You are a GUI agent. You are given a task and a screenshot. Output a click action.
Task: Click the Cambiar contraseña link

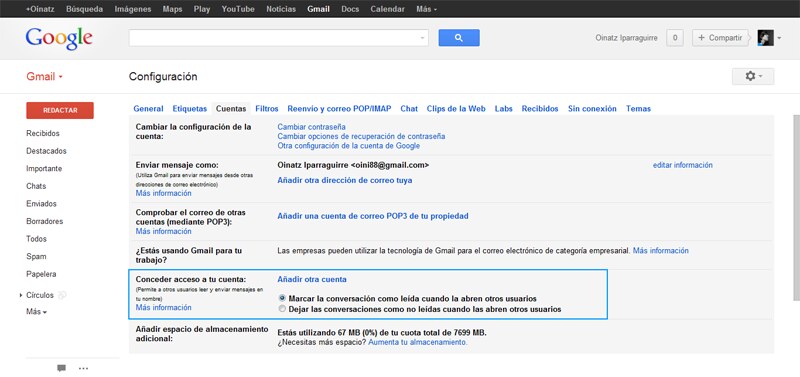point(312,127)
